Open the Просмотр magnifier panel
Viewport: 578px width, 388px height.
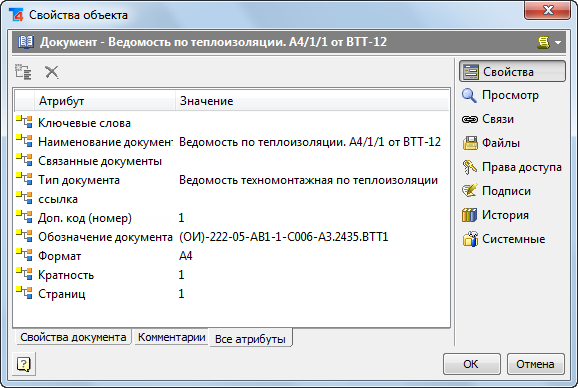tap(500, 95)
